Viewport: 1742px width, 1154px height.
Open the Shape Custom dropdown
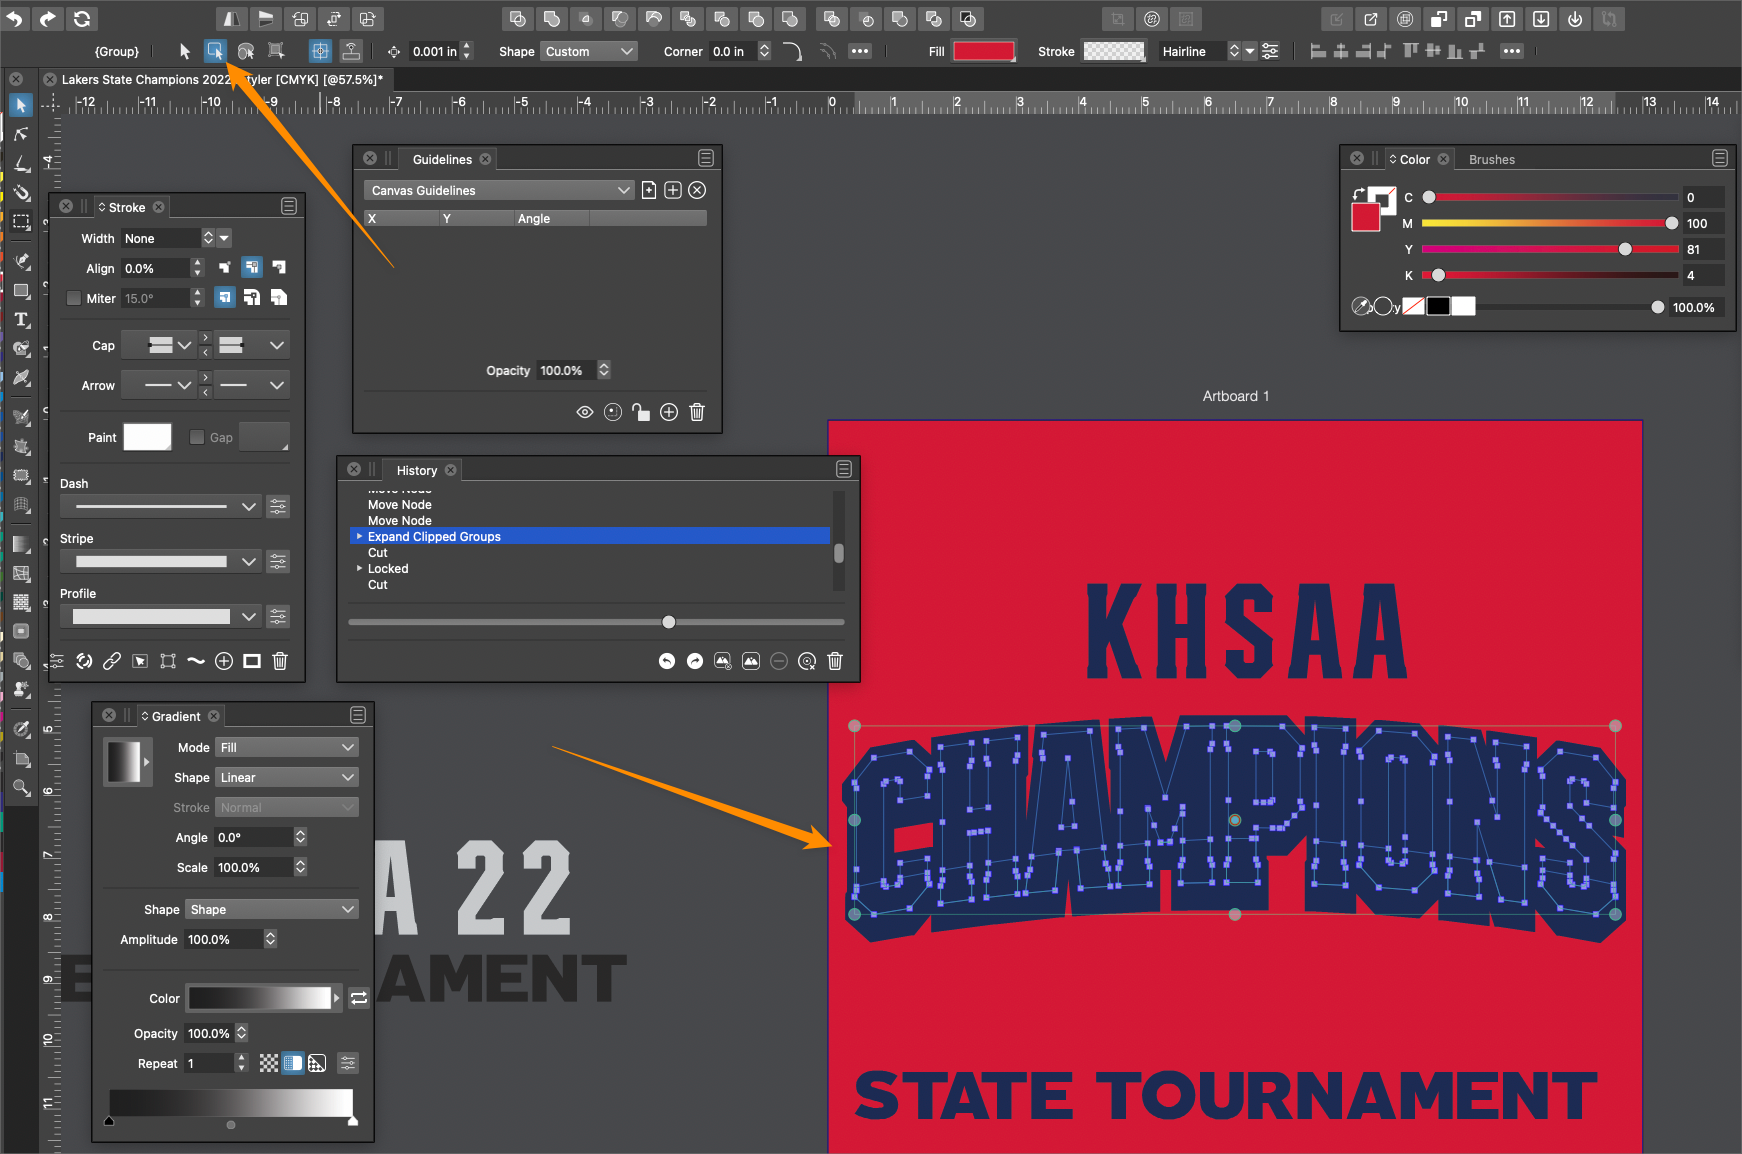588,51
